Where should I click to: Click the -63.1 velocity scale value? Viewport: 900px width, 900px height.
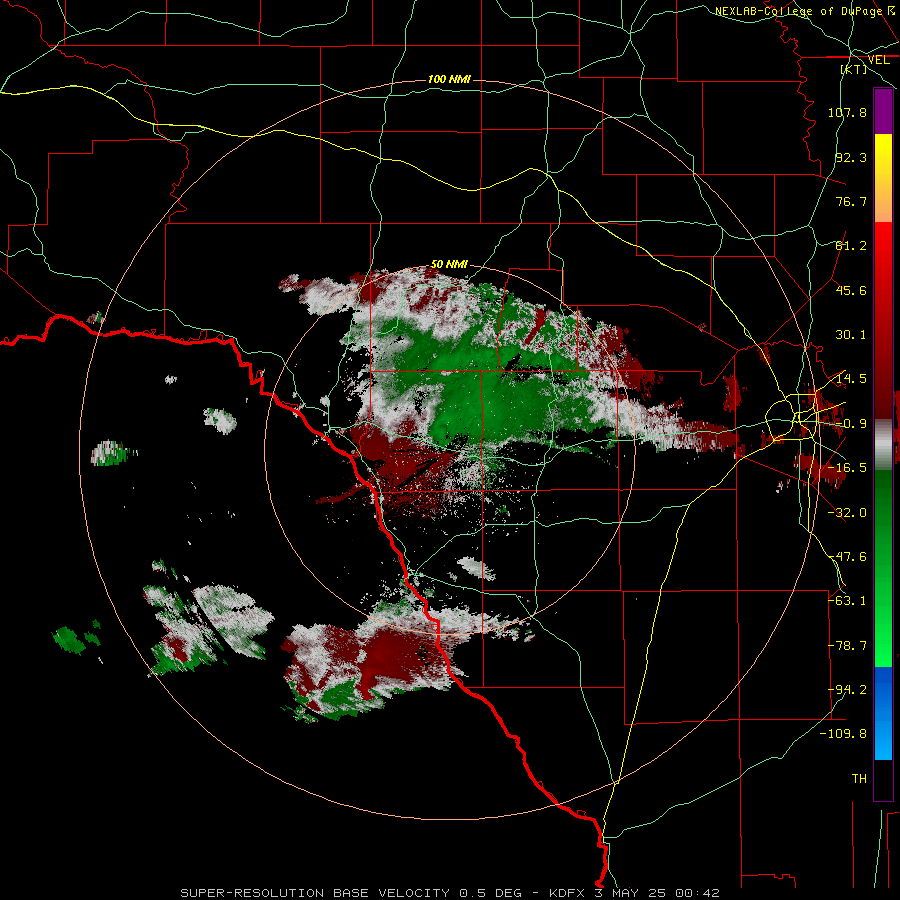[x=847, y=601]
